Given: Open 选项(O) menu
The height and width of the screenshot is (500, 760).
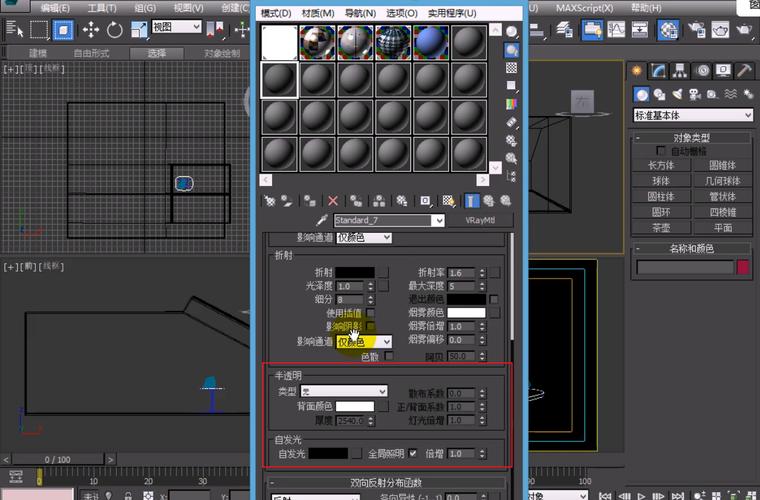Looking at the screenshot, I should (x=402, y=13).
